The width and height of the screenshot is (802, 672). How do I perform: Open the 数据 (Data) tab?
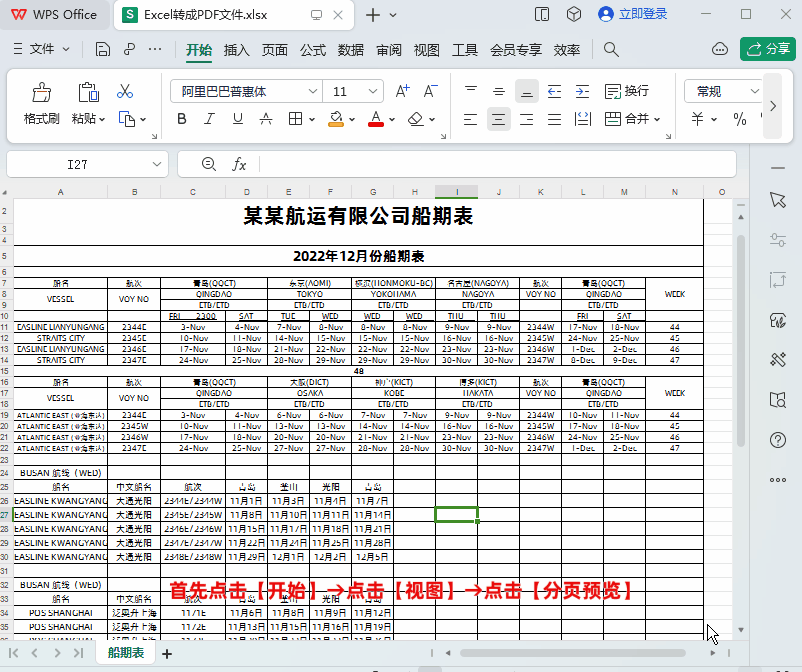click(x=351, y=50)
